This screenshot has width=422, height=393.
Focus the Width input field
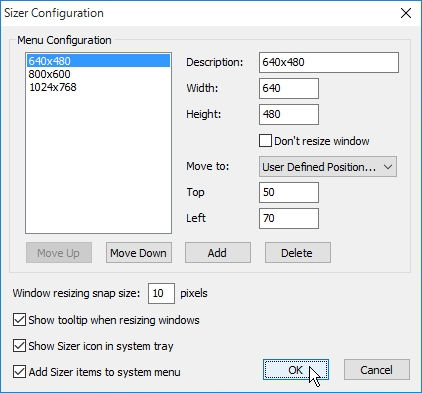[289, 88]
